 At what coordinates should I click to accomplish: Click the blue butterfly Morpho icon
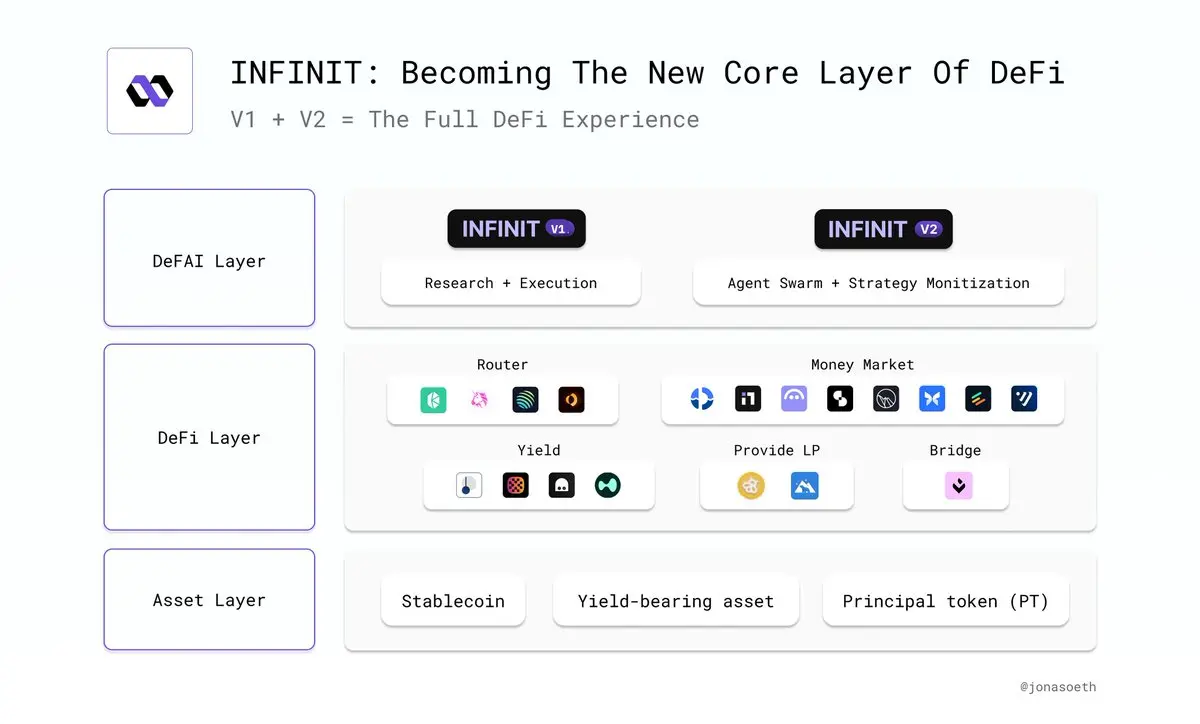pos(932,399)
